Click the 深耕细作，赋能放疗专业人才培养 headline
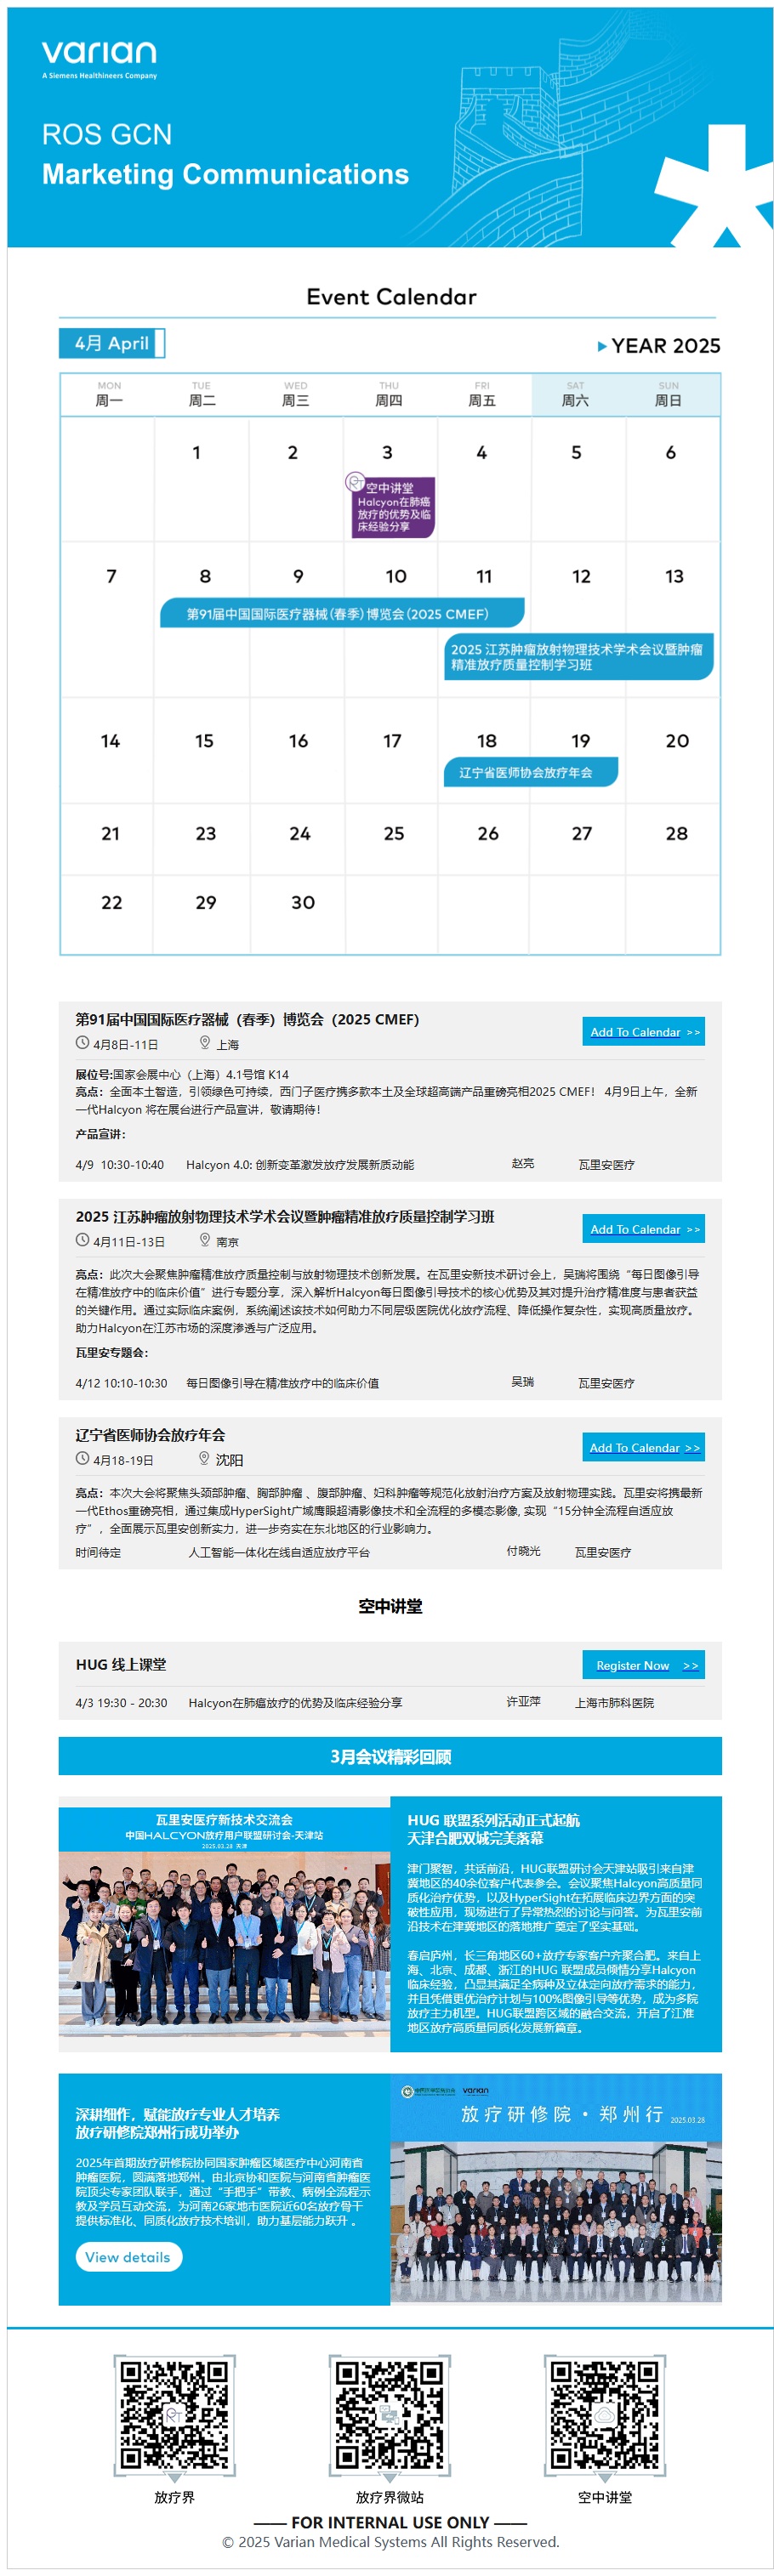This screenshot has height=2576, width=774. [x=177, y=2114]
